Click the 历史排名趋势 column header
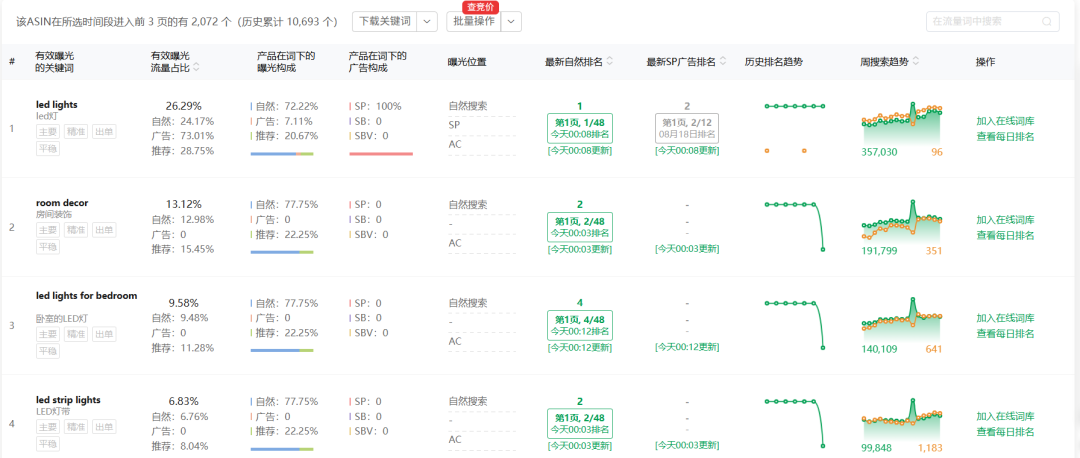Image resolution: width=1080 pixels, height=458 pixels. pyautogui.click(x=773, y=62)
